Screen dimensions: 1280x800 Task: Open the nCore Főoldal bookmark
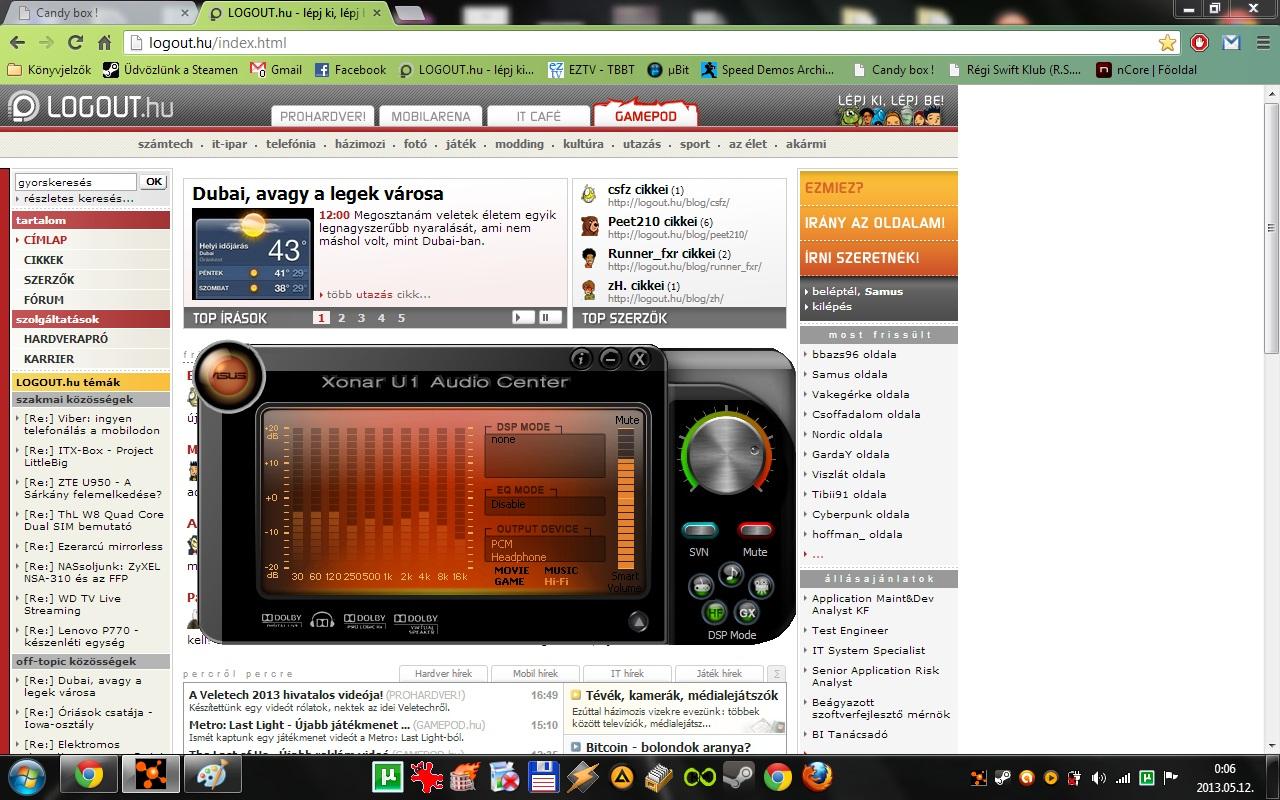click(1146, 70)
